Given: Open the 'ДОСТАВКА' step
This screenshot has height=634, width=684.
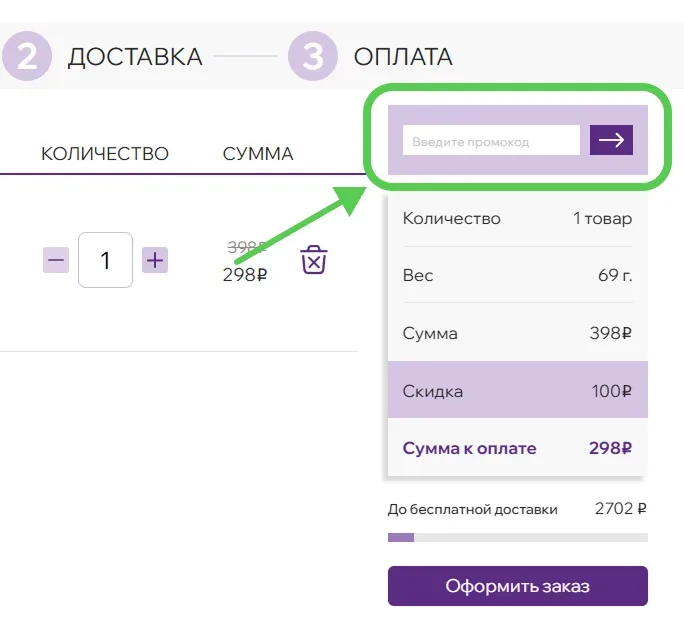Looking at the screenshot, I should (x=135, y=57).
